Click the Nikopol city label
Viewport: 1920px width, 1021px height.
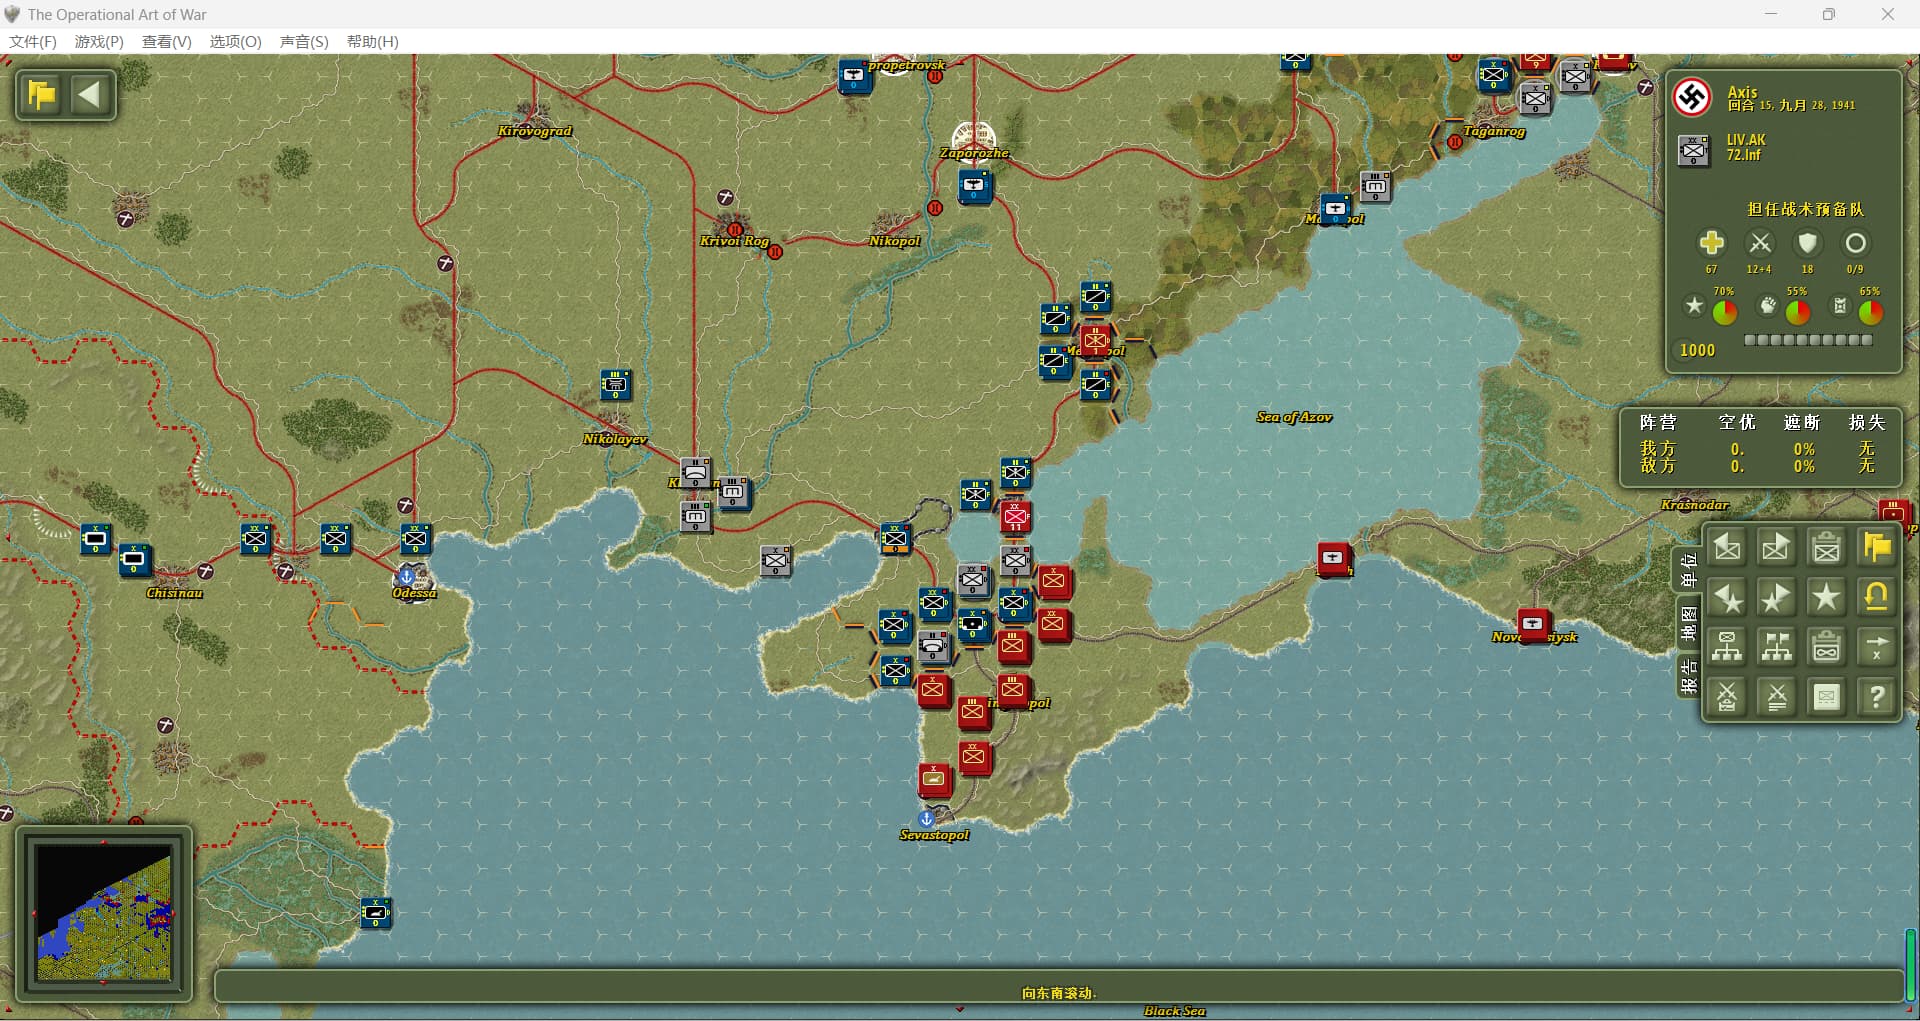coord(894,241)
